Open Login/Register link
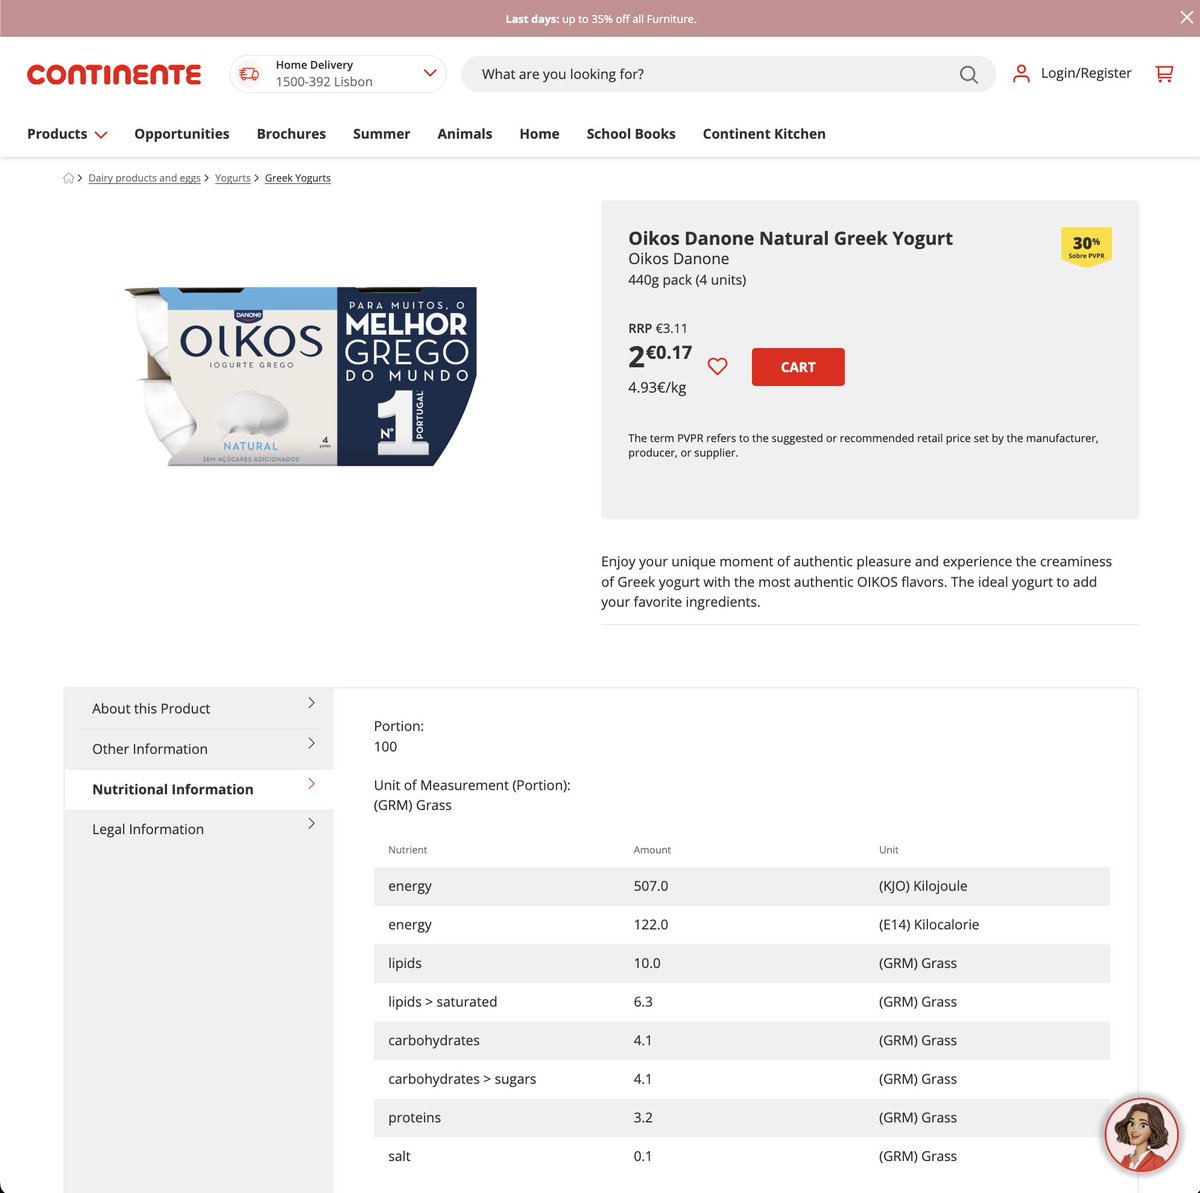The height and width of the screenshot is (1193, 1200). [1086, 73]
